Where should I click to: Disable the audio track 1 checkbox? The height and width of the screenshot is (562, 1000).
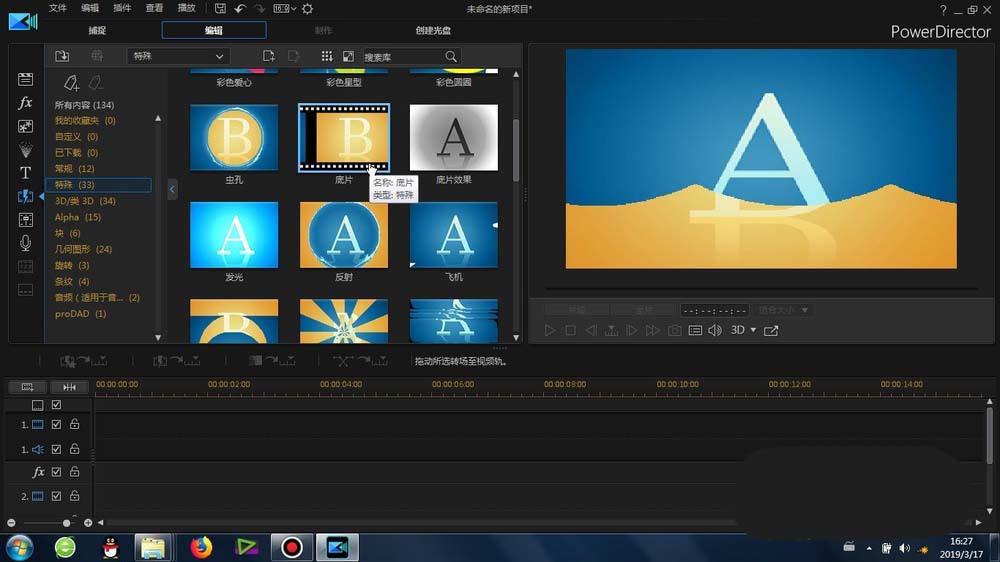point(56,449)
